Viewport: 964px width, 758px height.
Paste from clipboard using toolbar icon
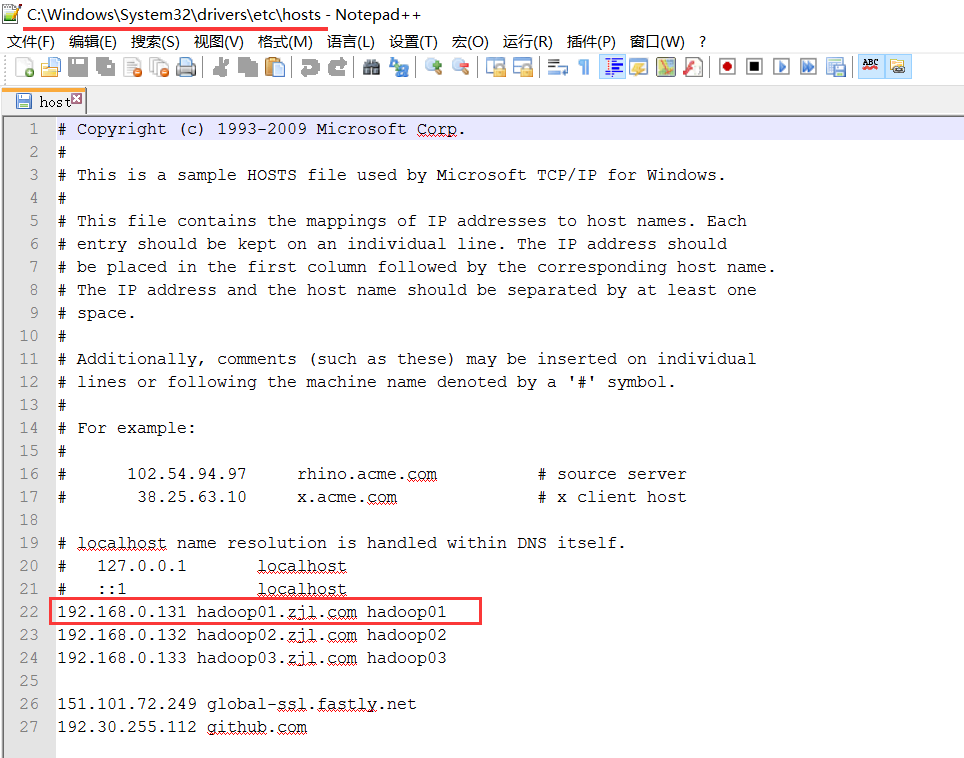[275, 67]
